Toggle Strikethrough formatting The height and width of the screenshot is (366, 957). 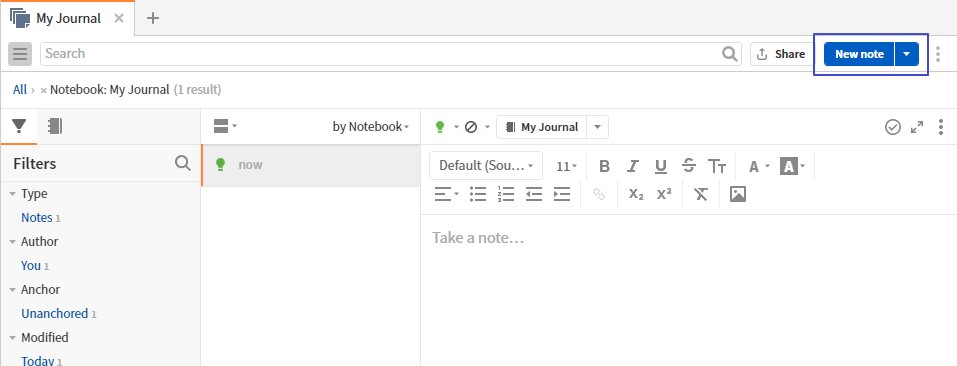coord(689,166)
